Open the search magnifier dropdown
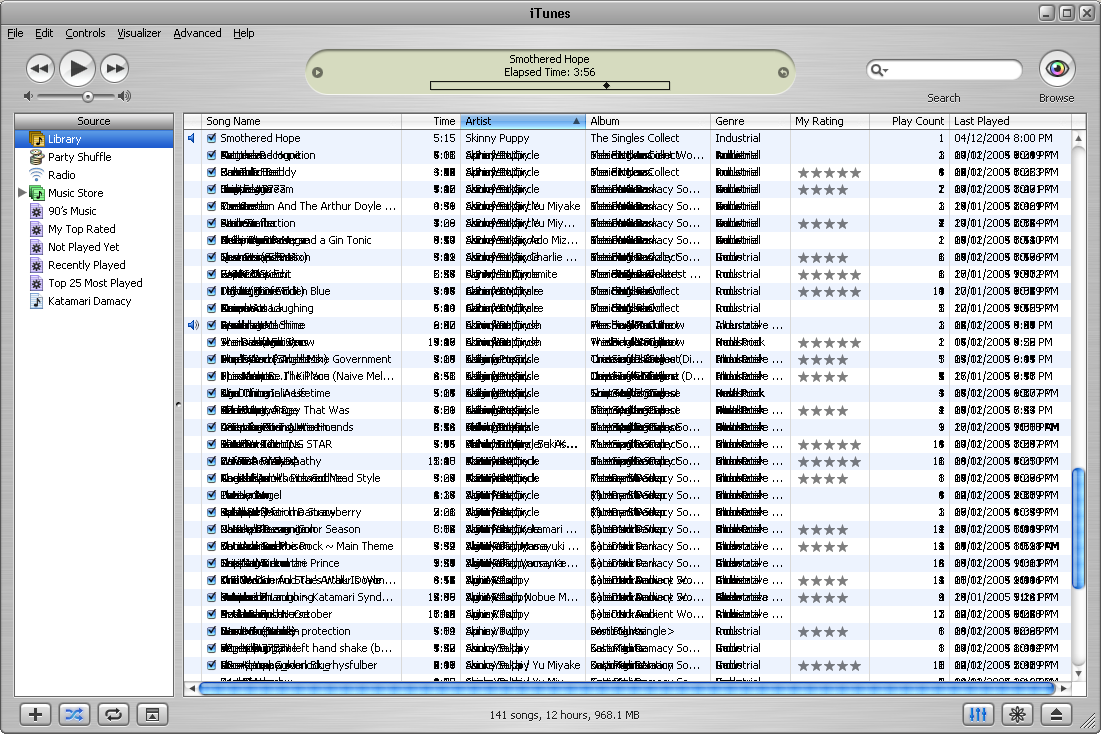Viewport: 1101px width, 734px height. coord(879,70)
